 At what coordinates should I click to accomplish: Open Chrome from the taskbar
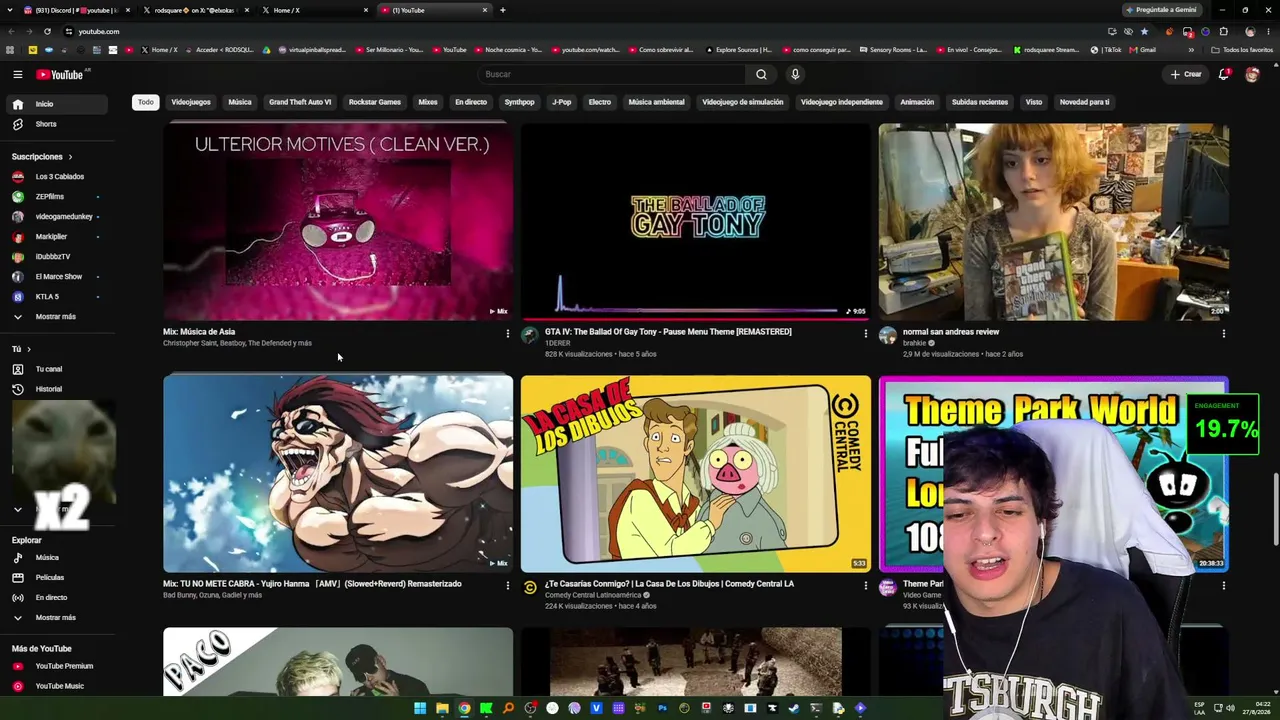pos(464,708)
